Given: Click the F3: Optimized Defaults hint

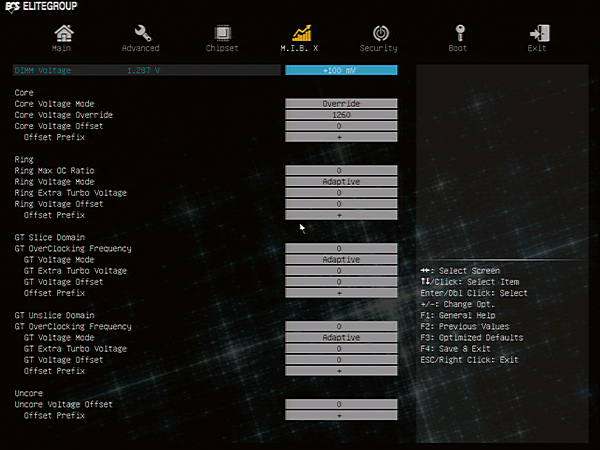Looking at the screenshot, I should pos(471,338).
